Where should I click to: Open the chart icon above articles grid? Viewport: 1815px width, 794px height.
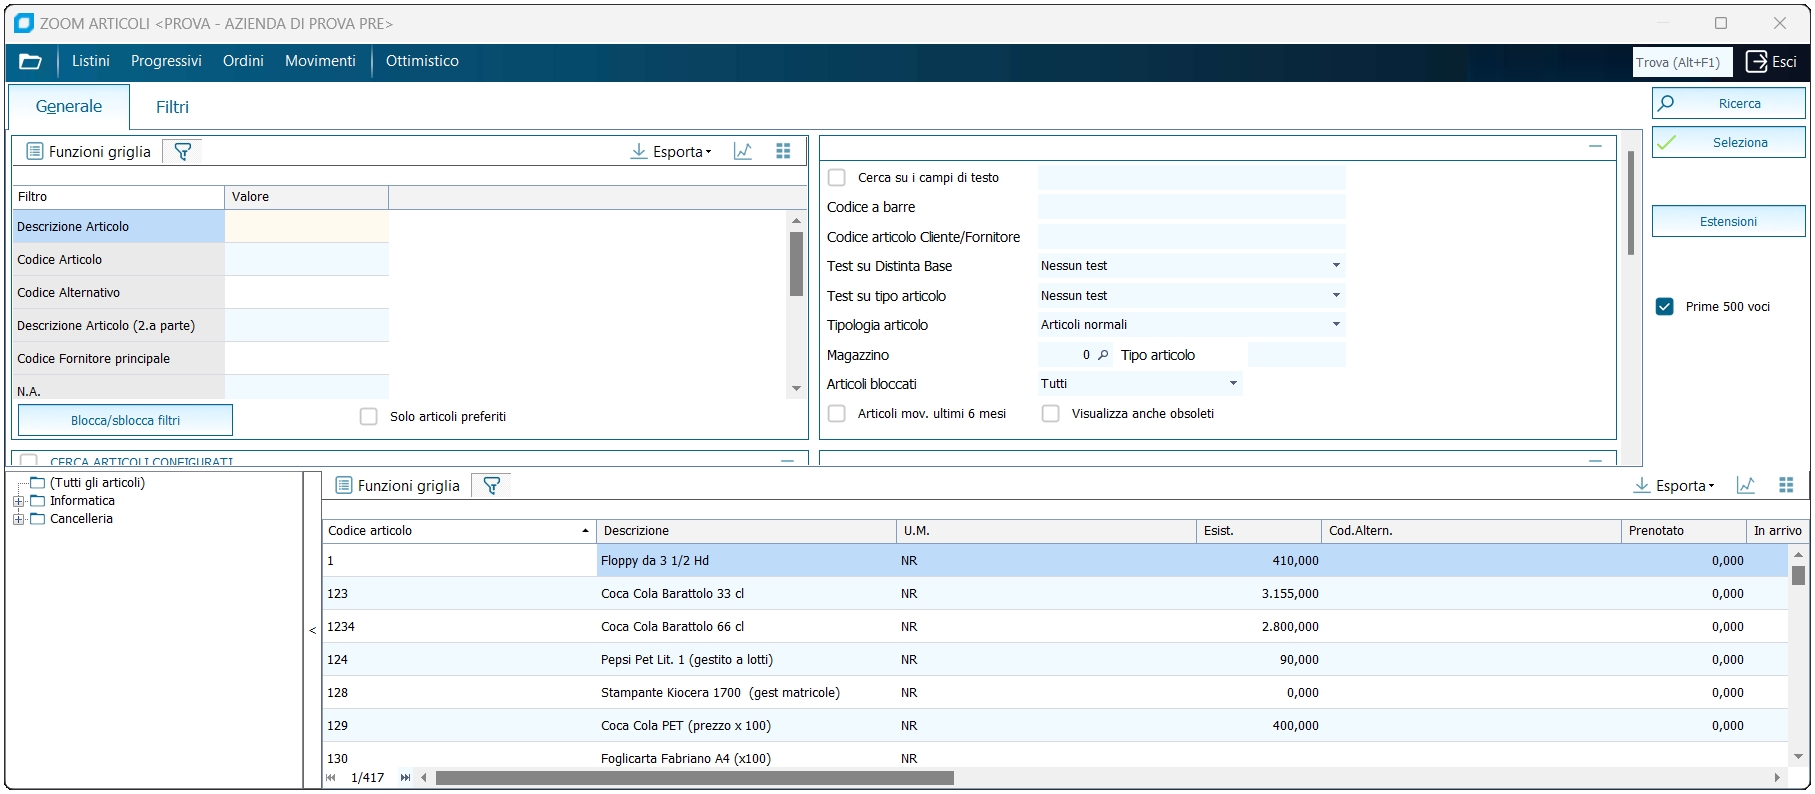(1746, 486)
